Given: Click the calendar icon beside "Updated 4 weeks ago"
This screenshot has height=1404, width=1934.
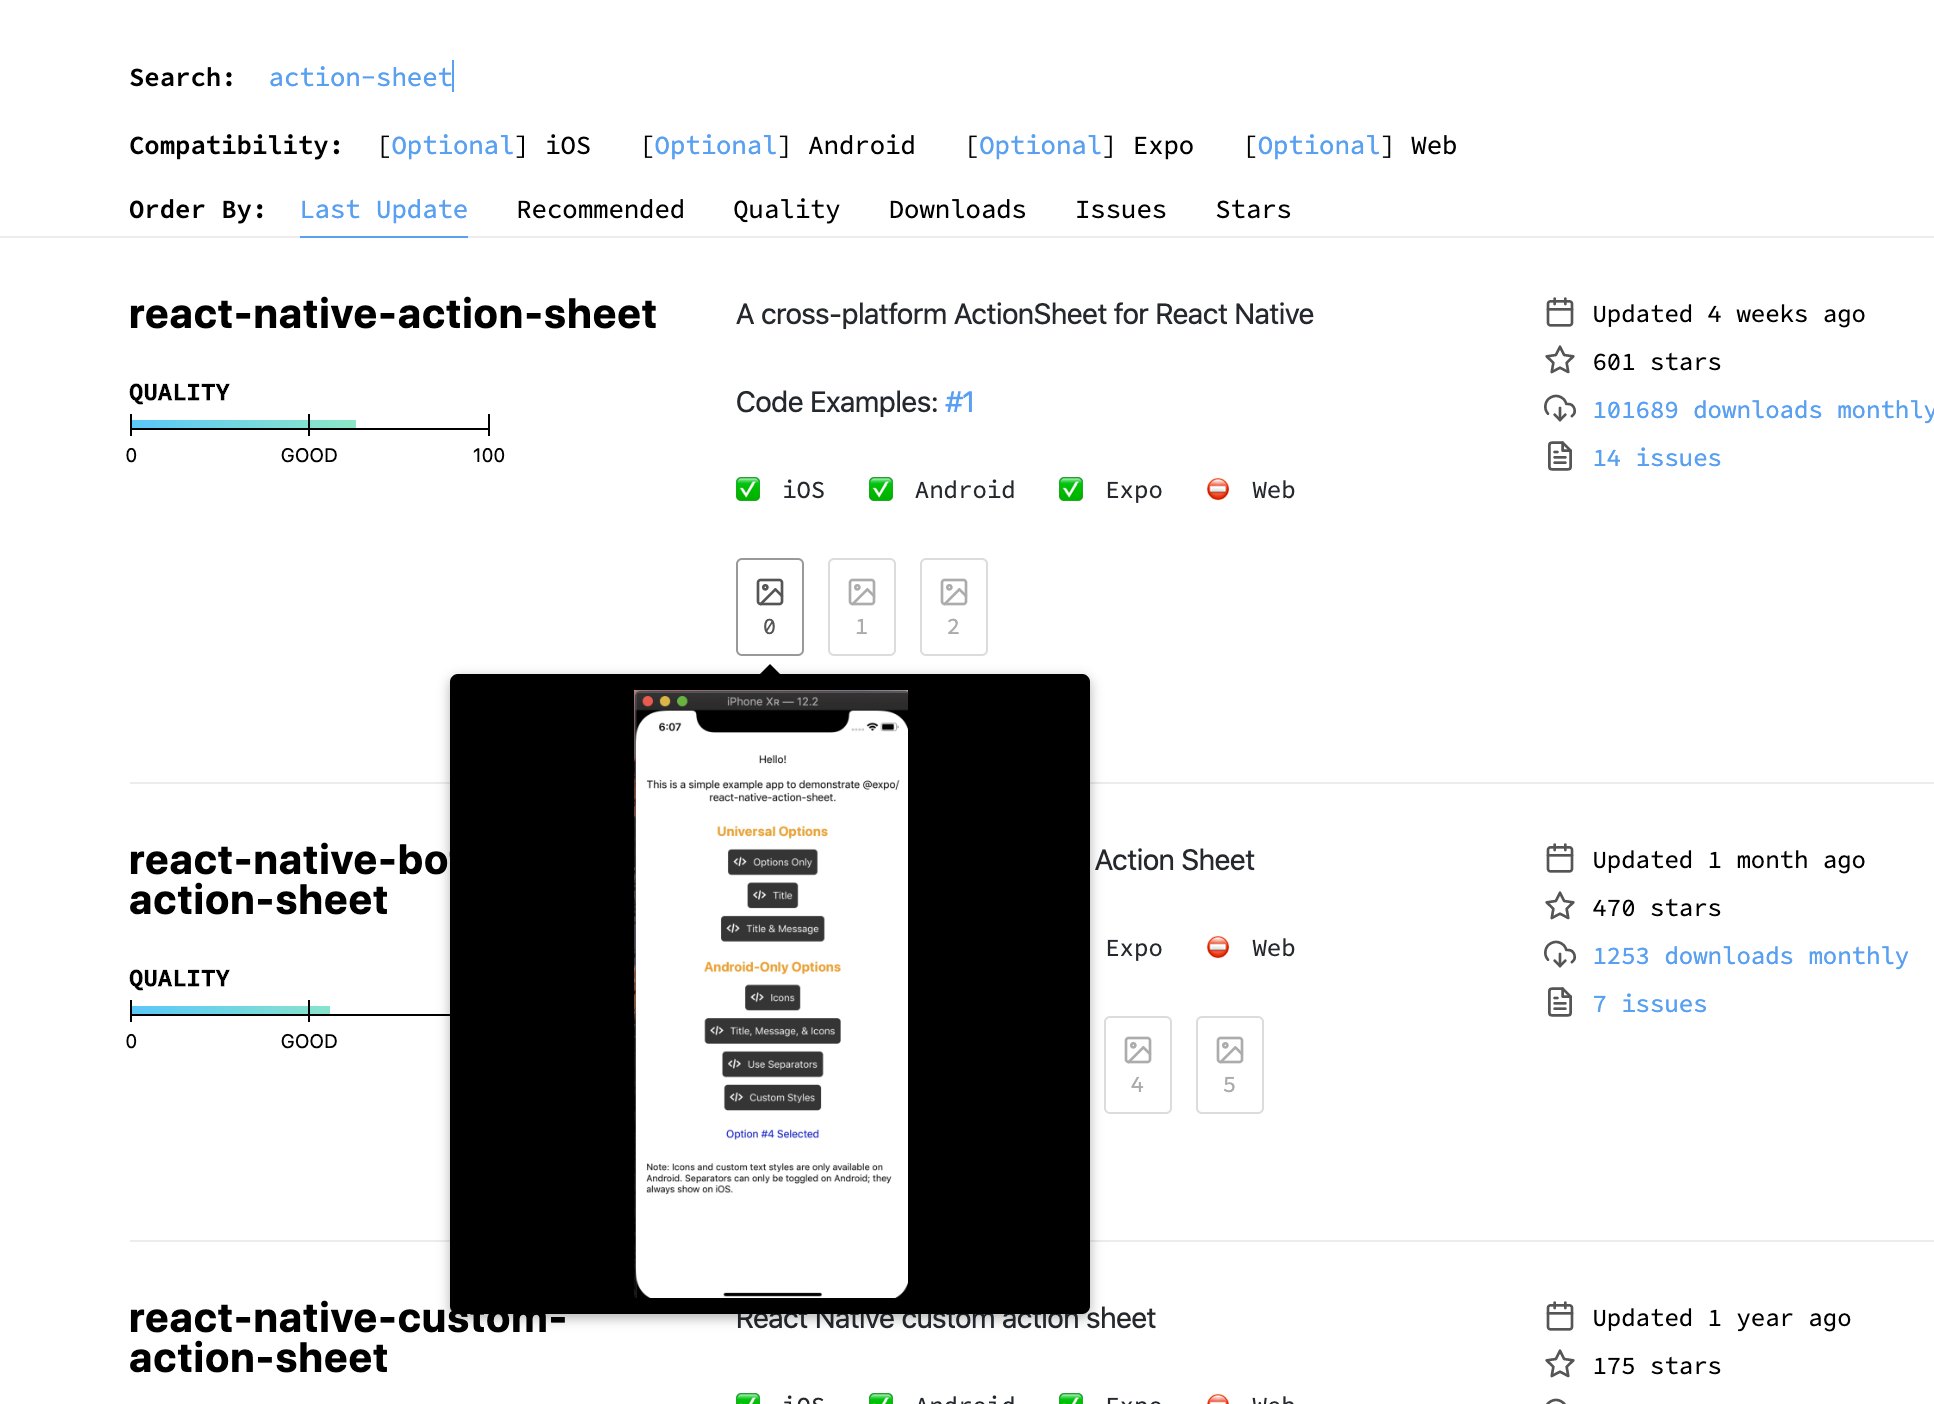Looking at the screenshot, I should pos(1560,312).
